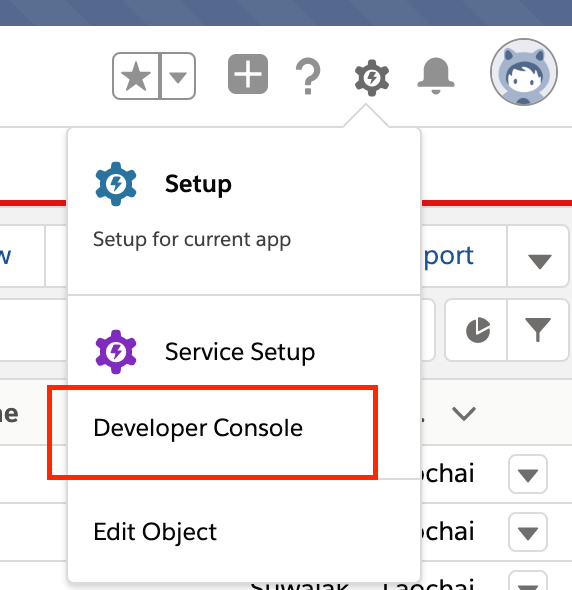Open Developer Console from the menu
Image resolution: width=572 pixels, height=590 pixels.
point(198,428)
